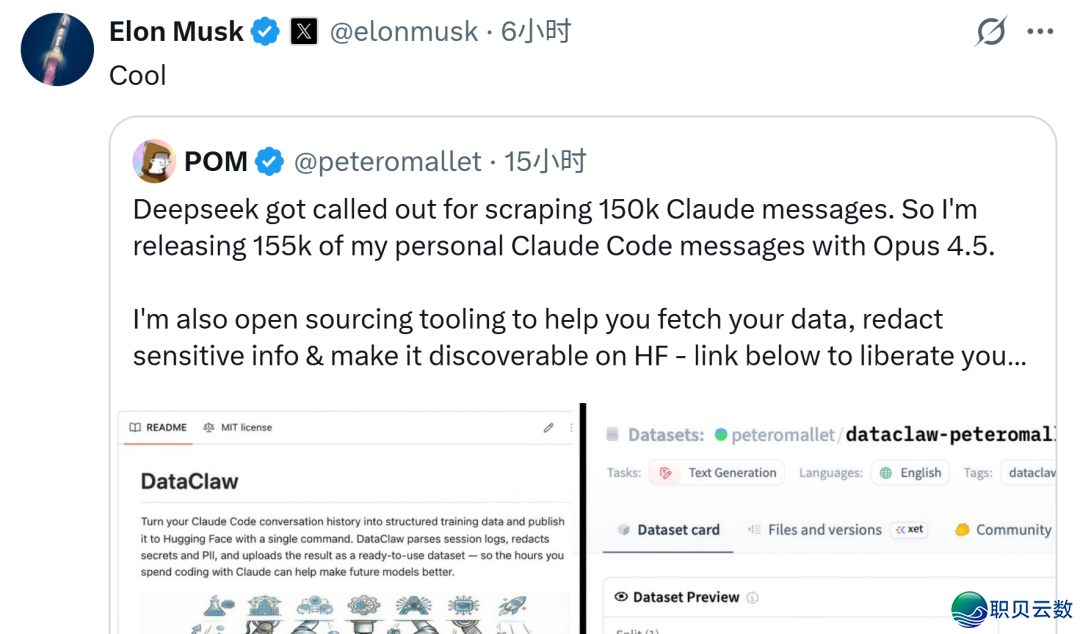1080x634 pixels.
Task: Open the Grok slashed-circle icon on the tweet
Action: click(x=991, y=32)
